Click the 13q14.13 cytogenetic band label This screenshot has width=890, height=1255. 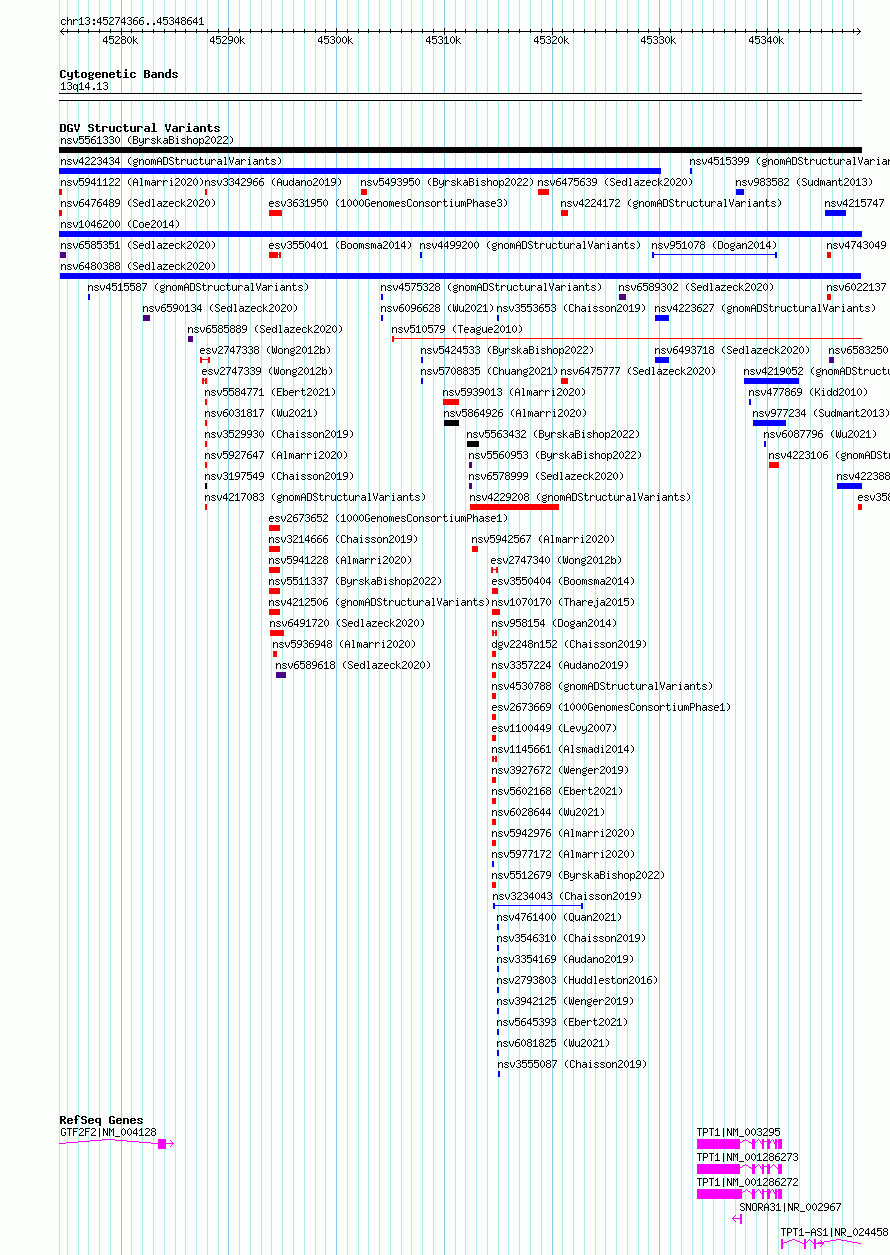coord(84,86)
